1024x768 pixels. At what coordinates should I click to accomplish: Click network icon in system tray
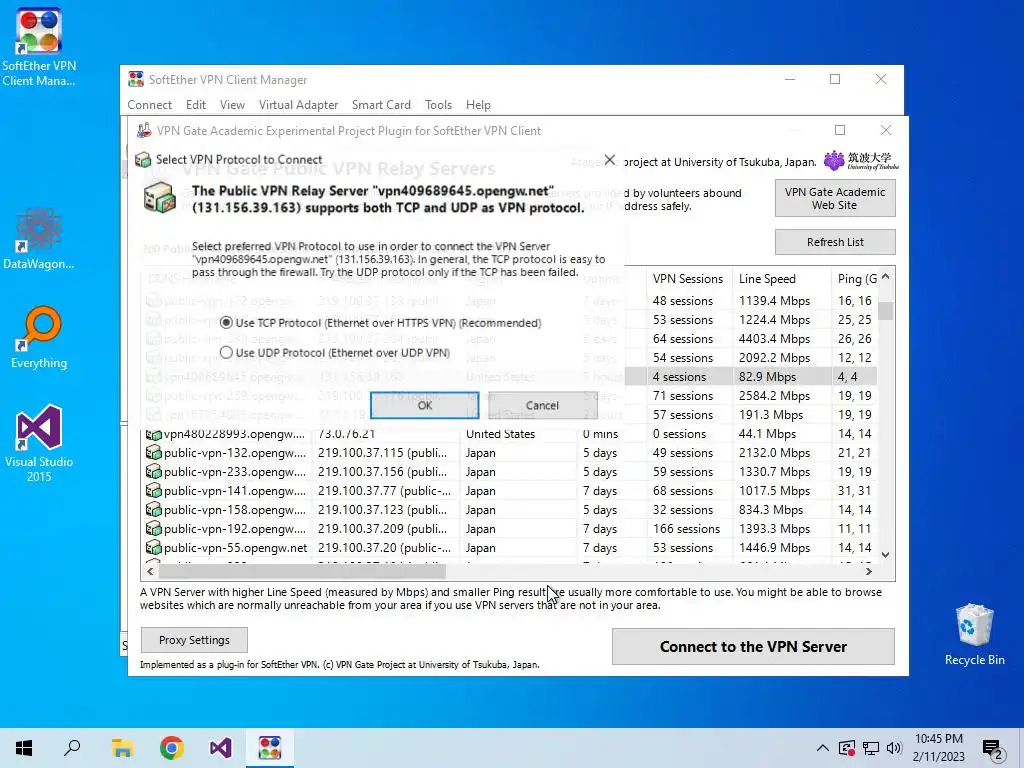click(871, 748)
